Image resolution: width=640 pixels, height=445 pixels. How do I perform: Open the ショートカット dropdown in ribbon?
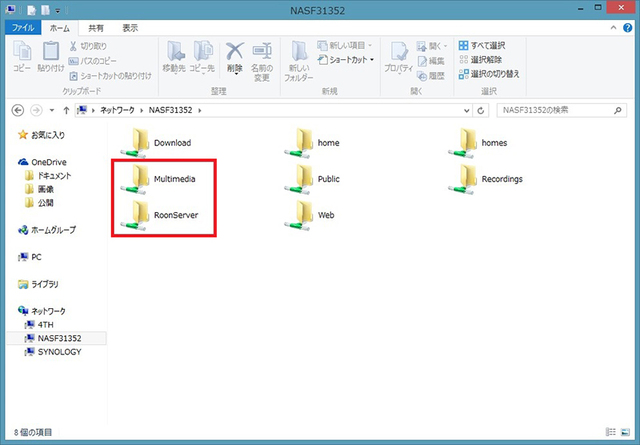346,60
